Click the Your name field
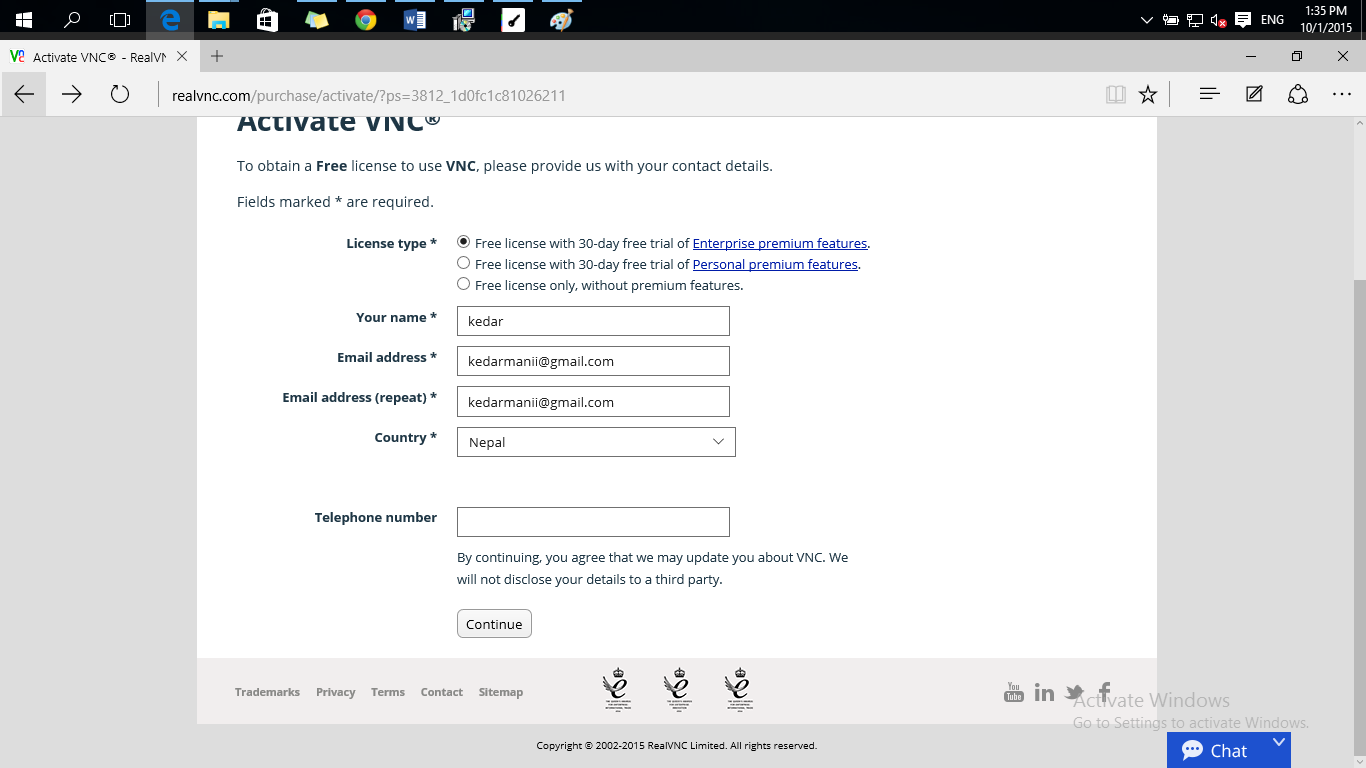 (x=593, y=321)
